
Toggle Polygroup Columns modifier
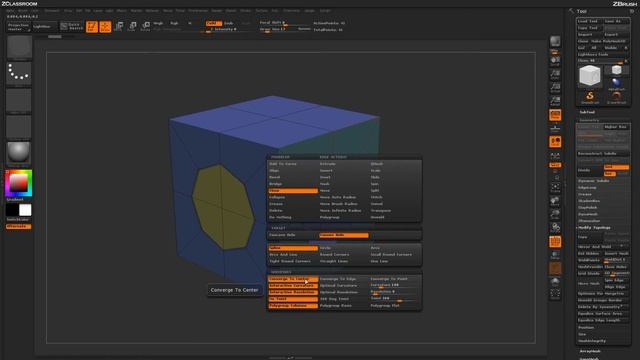(293, 305)
